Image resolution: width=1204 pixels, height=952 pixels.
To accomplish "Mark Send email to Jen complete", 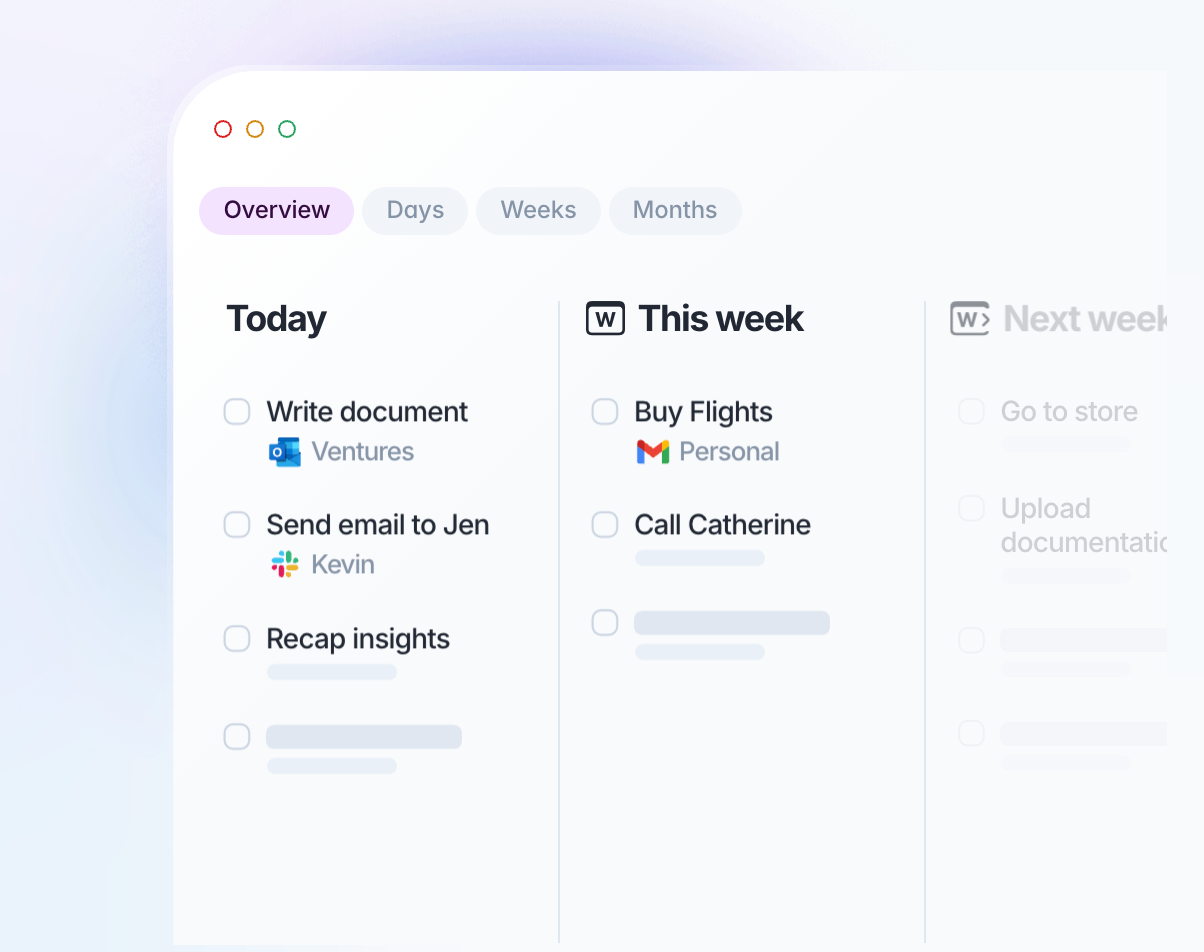I will click(237, 525).
